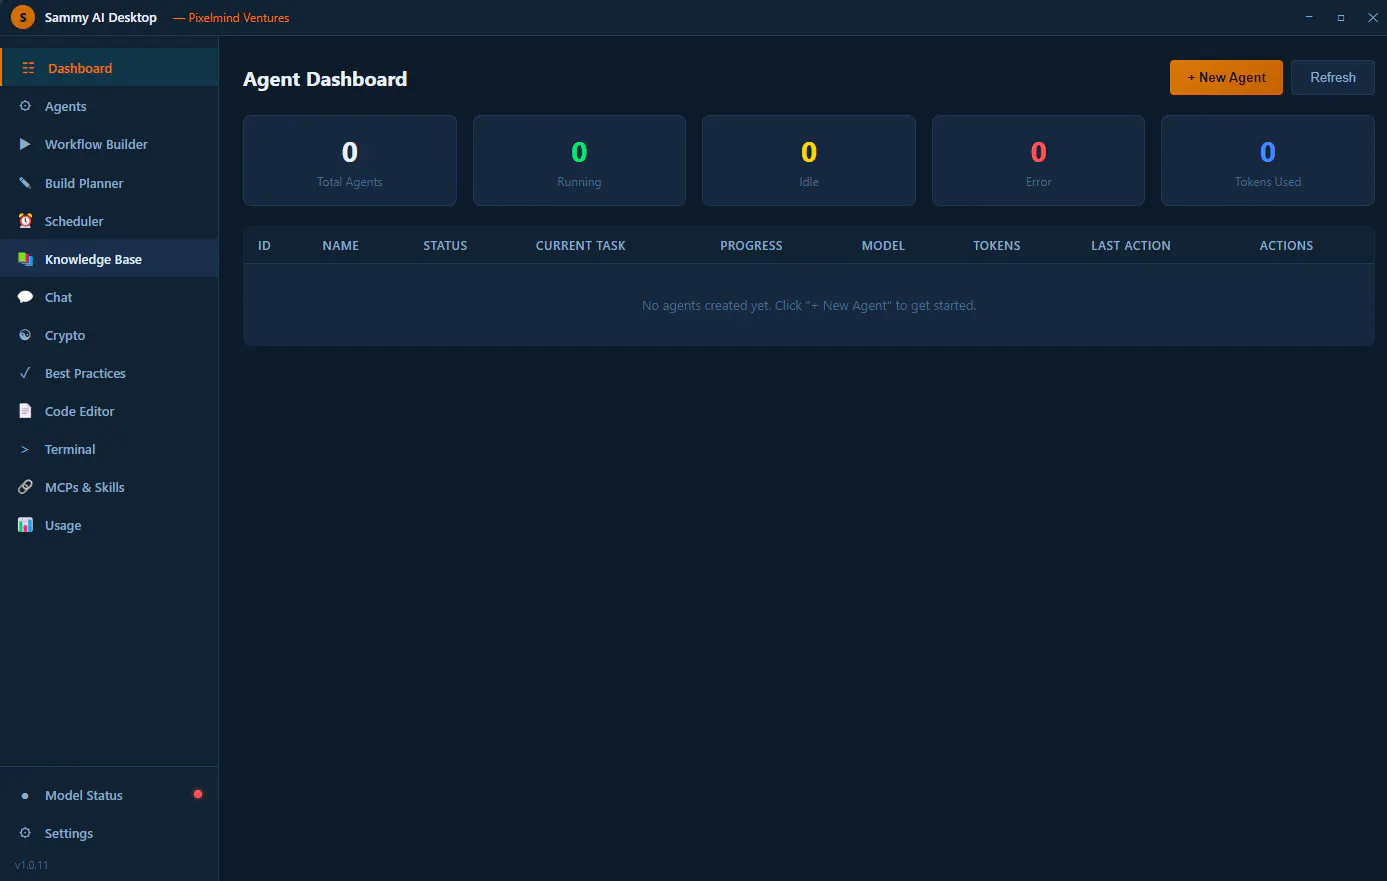The height and width of the screenshot is (881, 1387).
Task: Click the TOKENS column header
Action: click(997, 245)
